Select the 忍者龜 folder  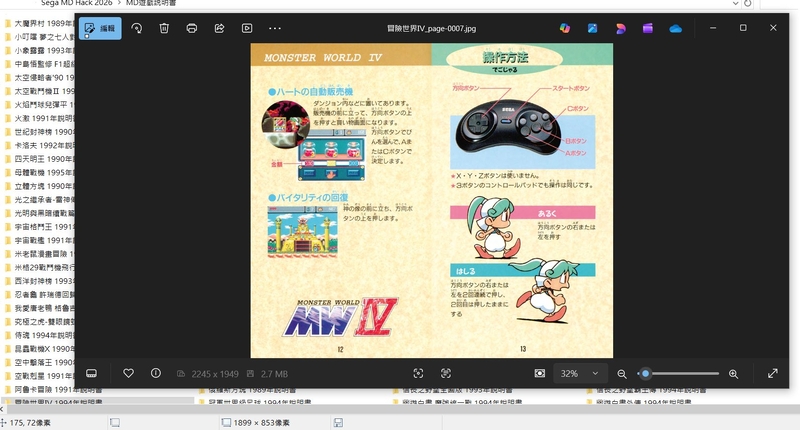click(40, 295)
